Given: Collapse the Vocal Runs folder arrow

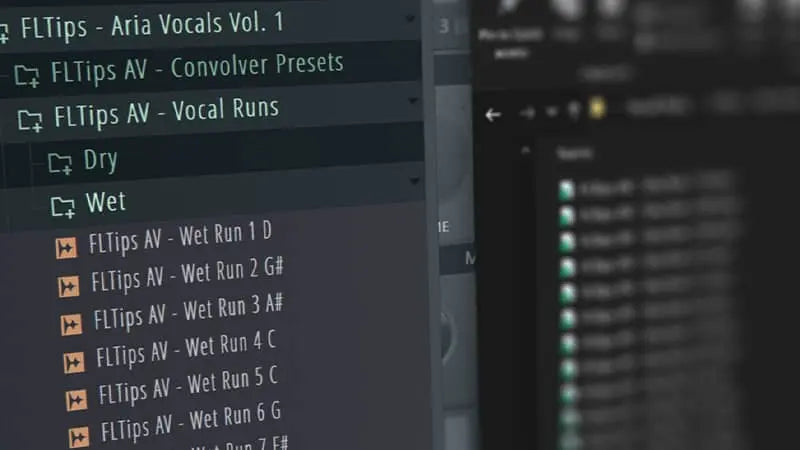Looking at the screenshot, I should (413, 101).
